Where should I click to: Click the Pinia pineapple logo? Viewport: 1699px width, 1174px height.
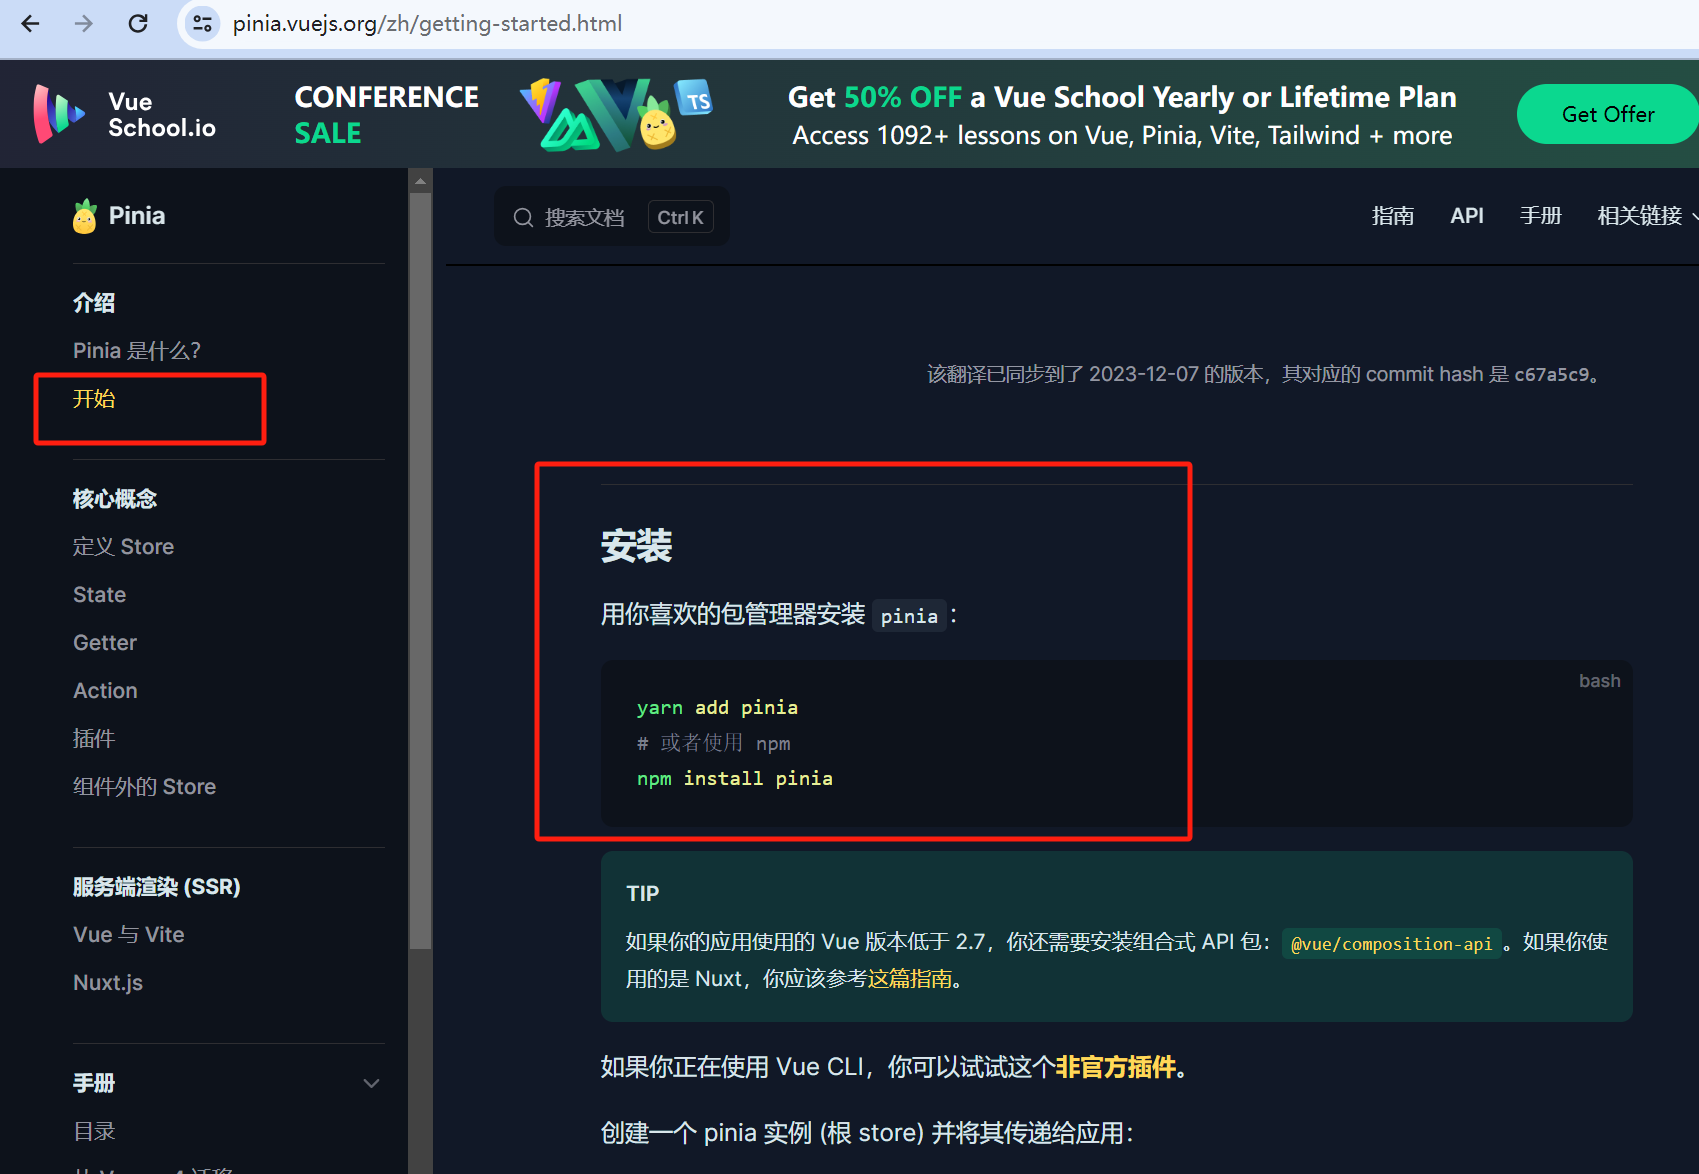[85, 215]
